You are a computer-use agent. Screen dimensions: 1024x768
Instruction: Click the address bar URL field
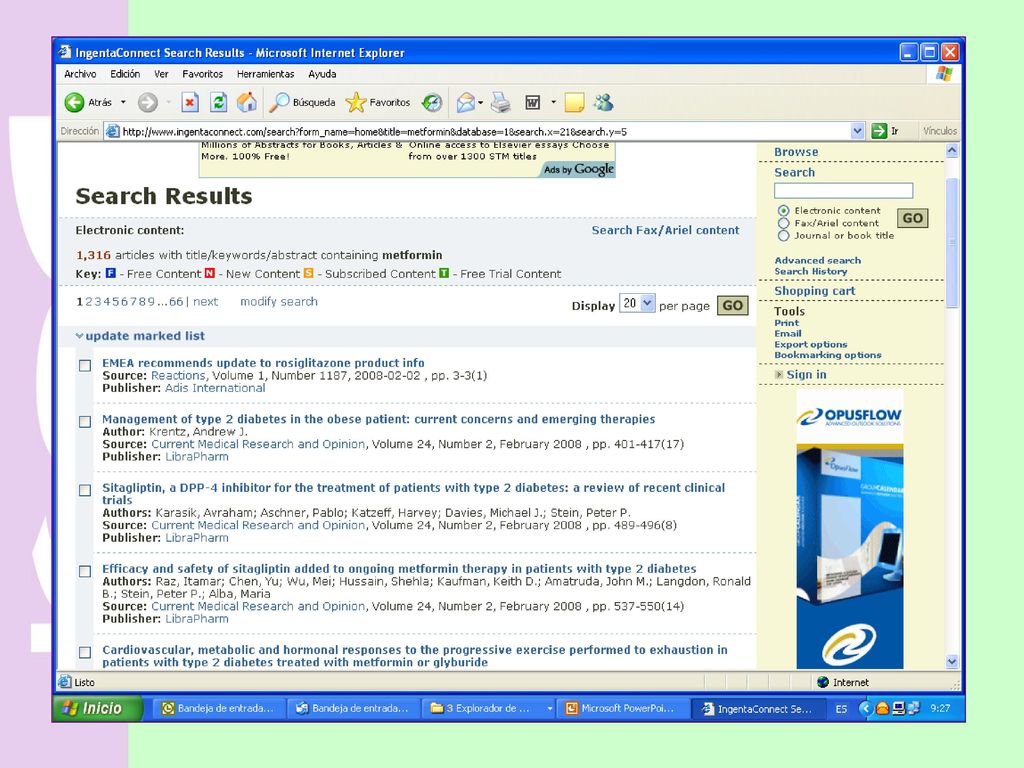pyautogui.click(x=486, y=131)
